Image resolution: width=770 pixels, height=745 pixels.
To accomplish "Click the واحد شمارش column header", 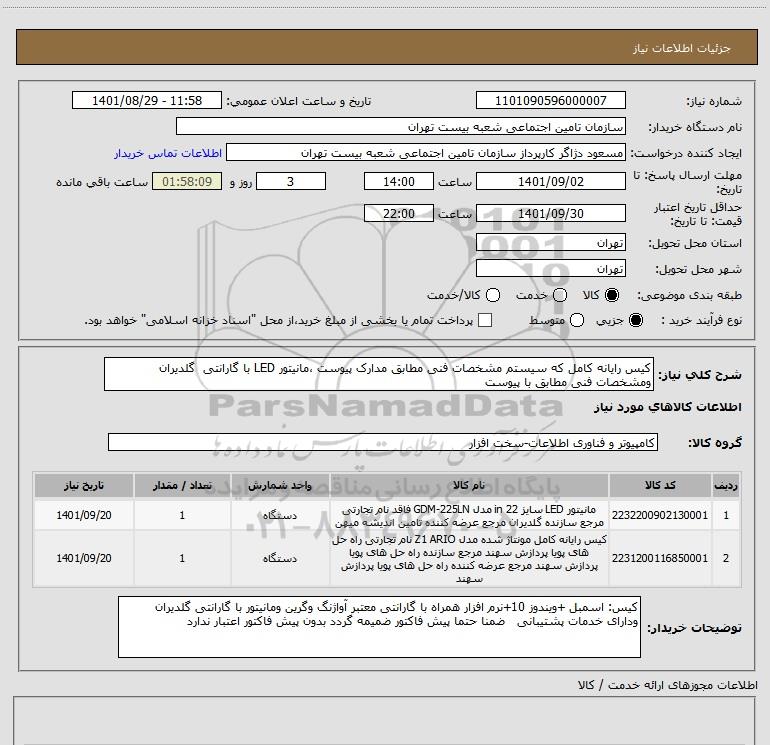I will coord(280,485).
